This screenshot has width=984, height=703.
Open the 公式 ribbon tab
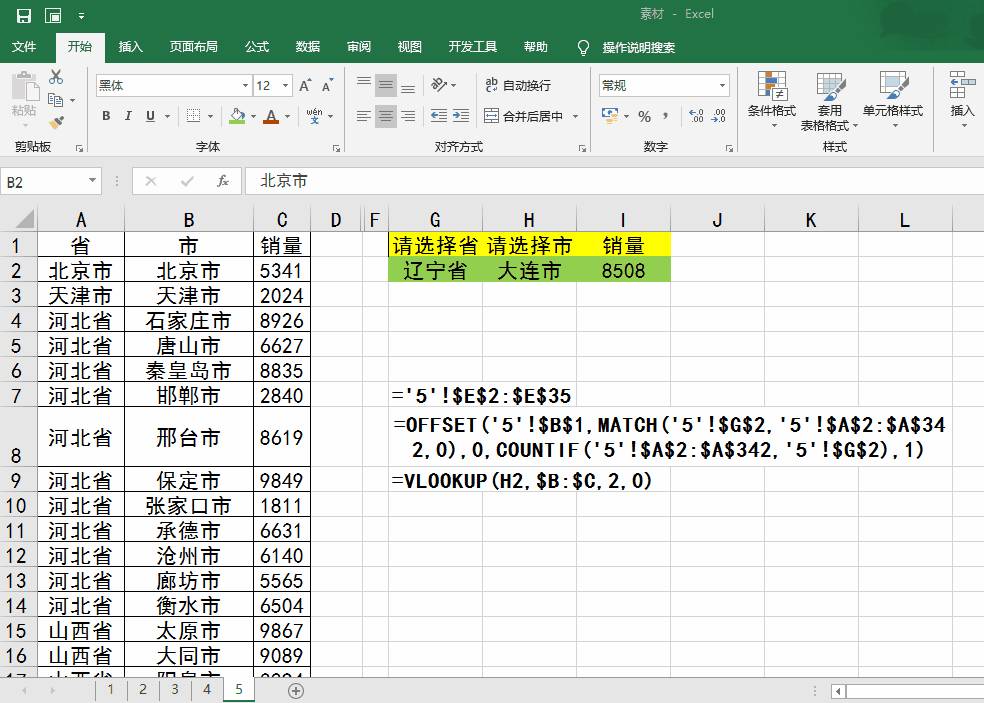(257, 47)
